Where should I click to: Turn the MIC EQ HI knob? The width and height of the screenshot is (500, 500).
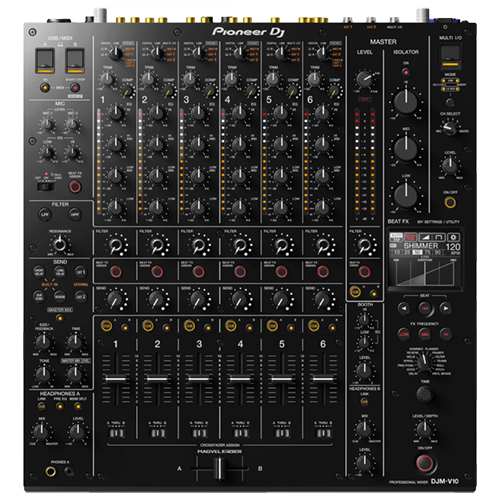coord(72,153)
